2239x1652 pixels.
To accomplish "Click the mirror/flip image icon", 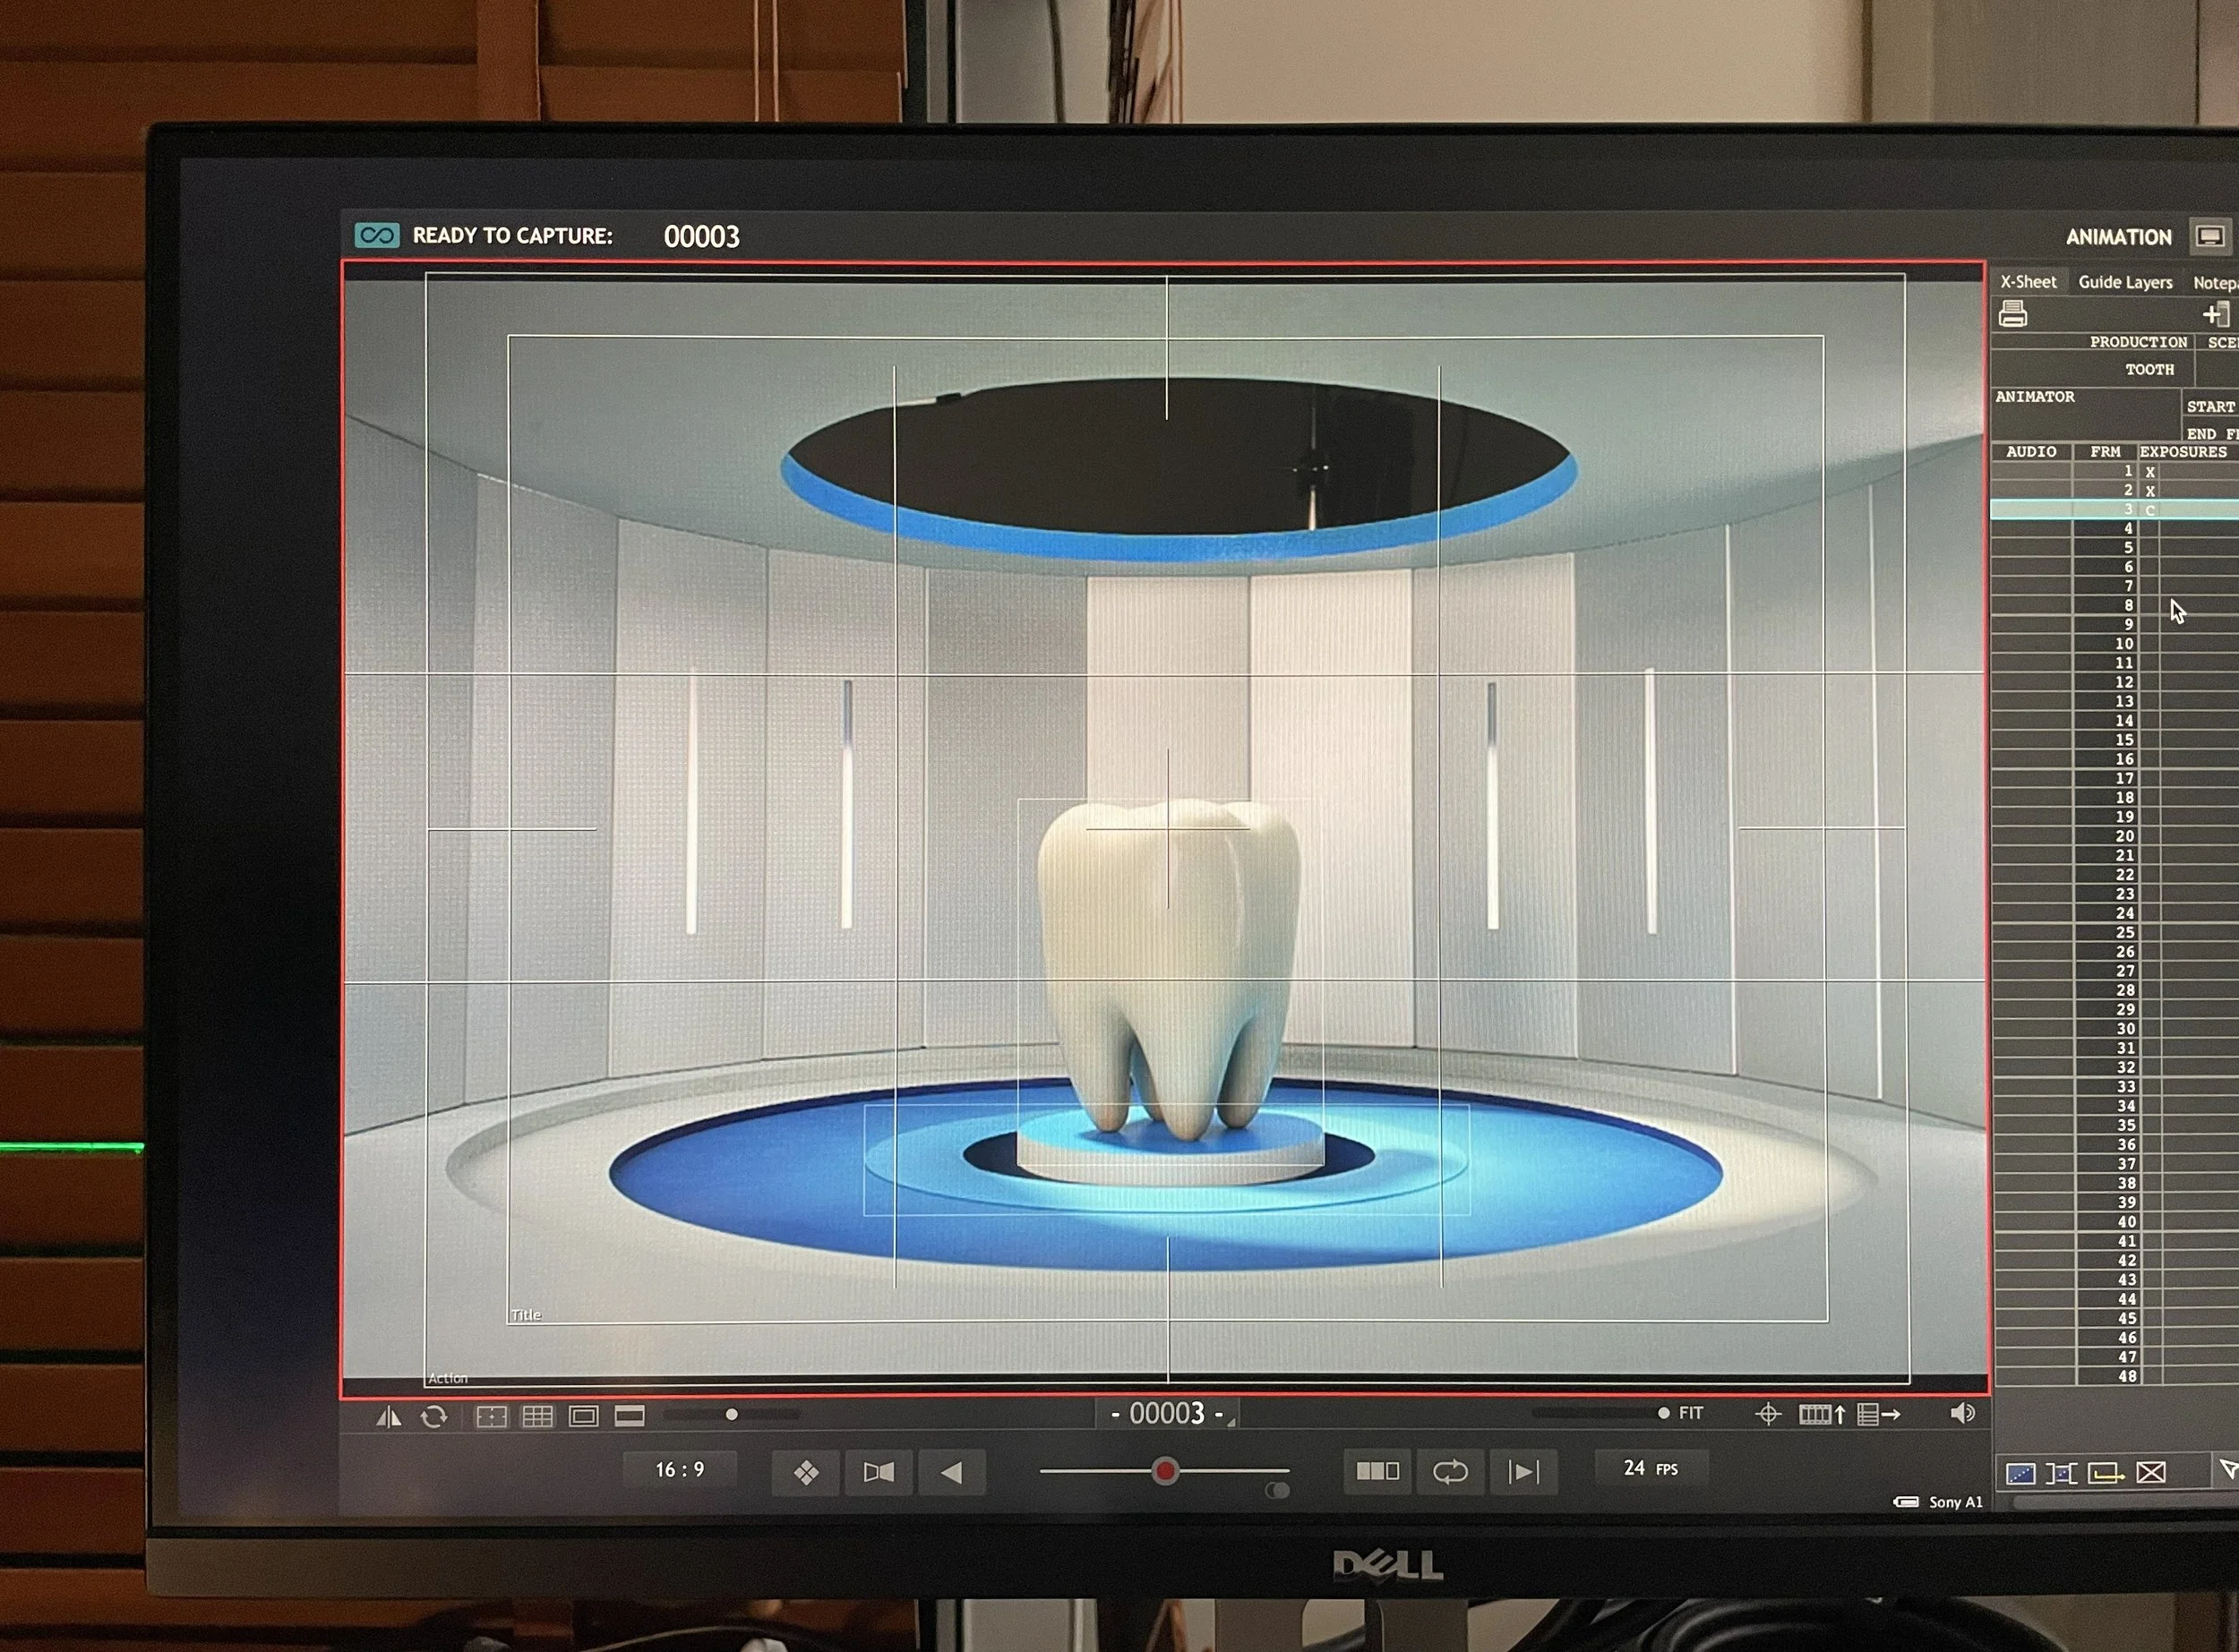I will pyautogui.click(x=388, y=1416).
